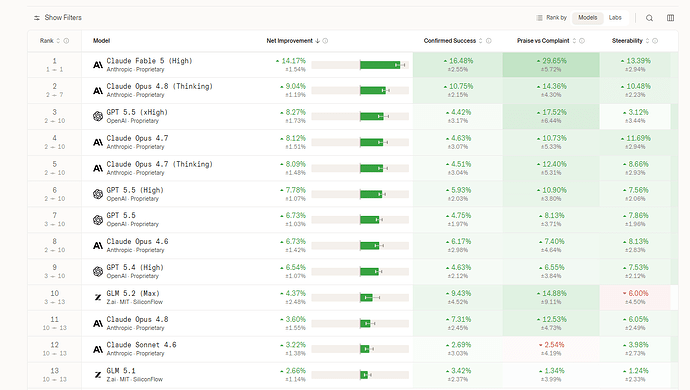
Task: Open the GPT 5.5 (xHigh) model
Action: 137,112
